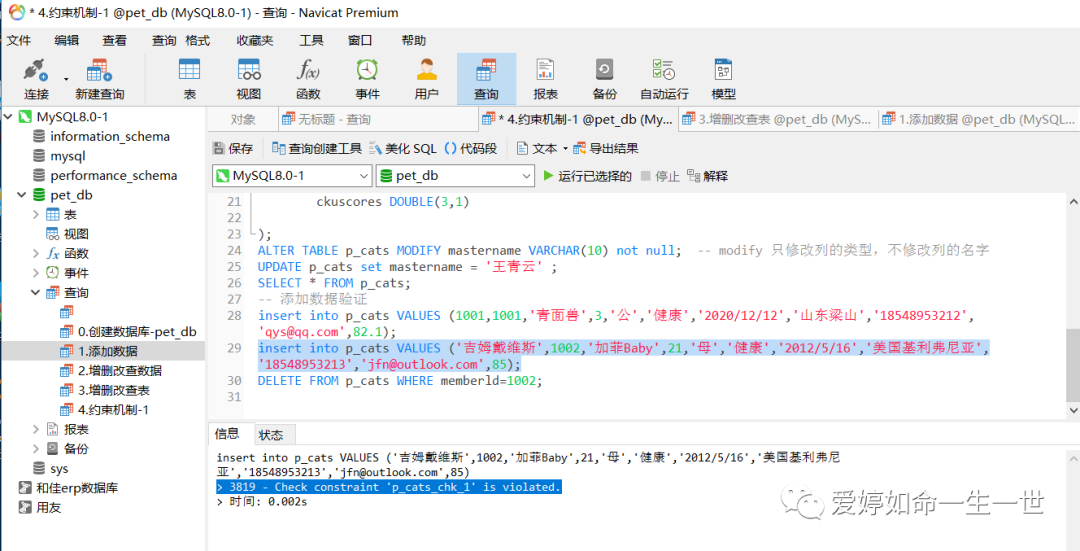Open the 工具 menu
The width and height of the screenshot is (1080, 551).
click(311, 41)
